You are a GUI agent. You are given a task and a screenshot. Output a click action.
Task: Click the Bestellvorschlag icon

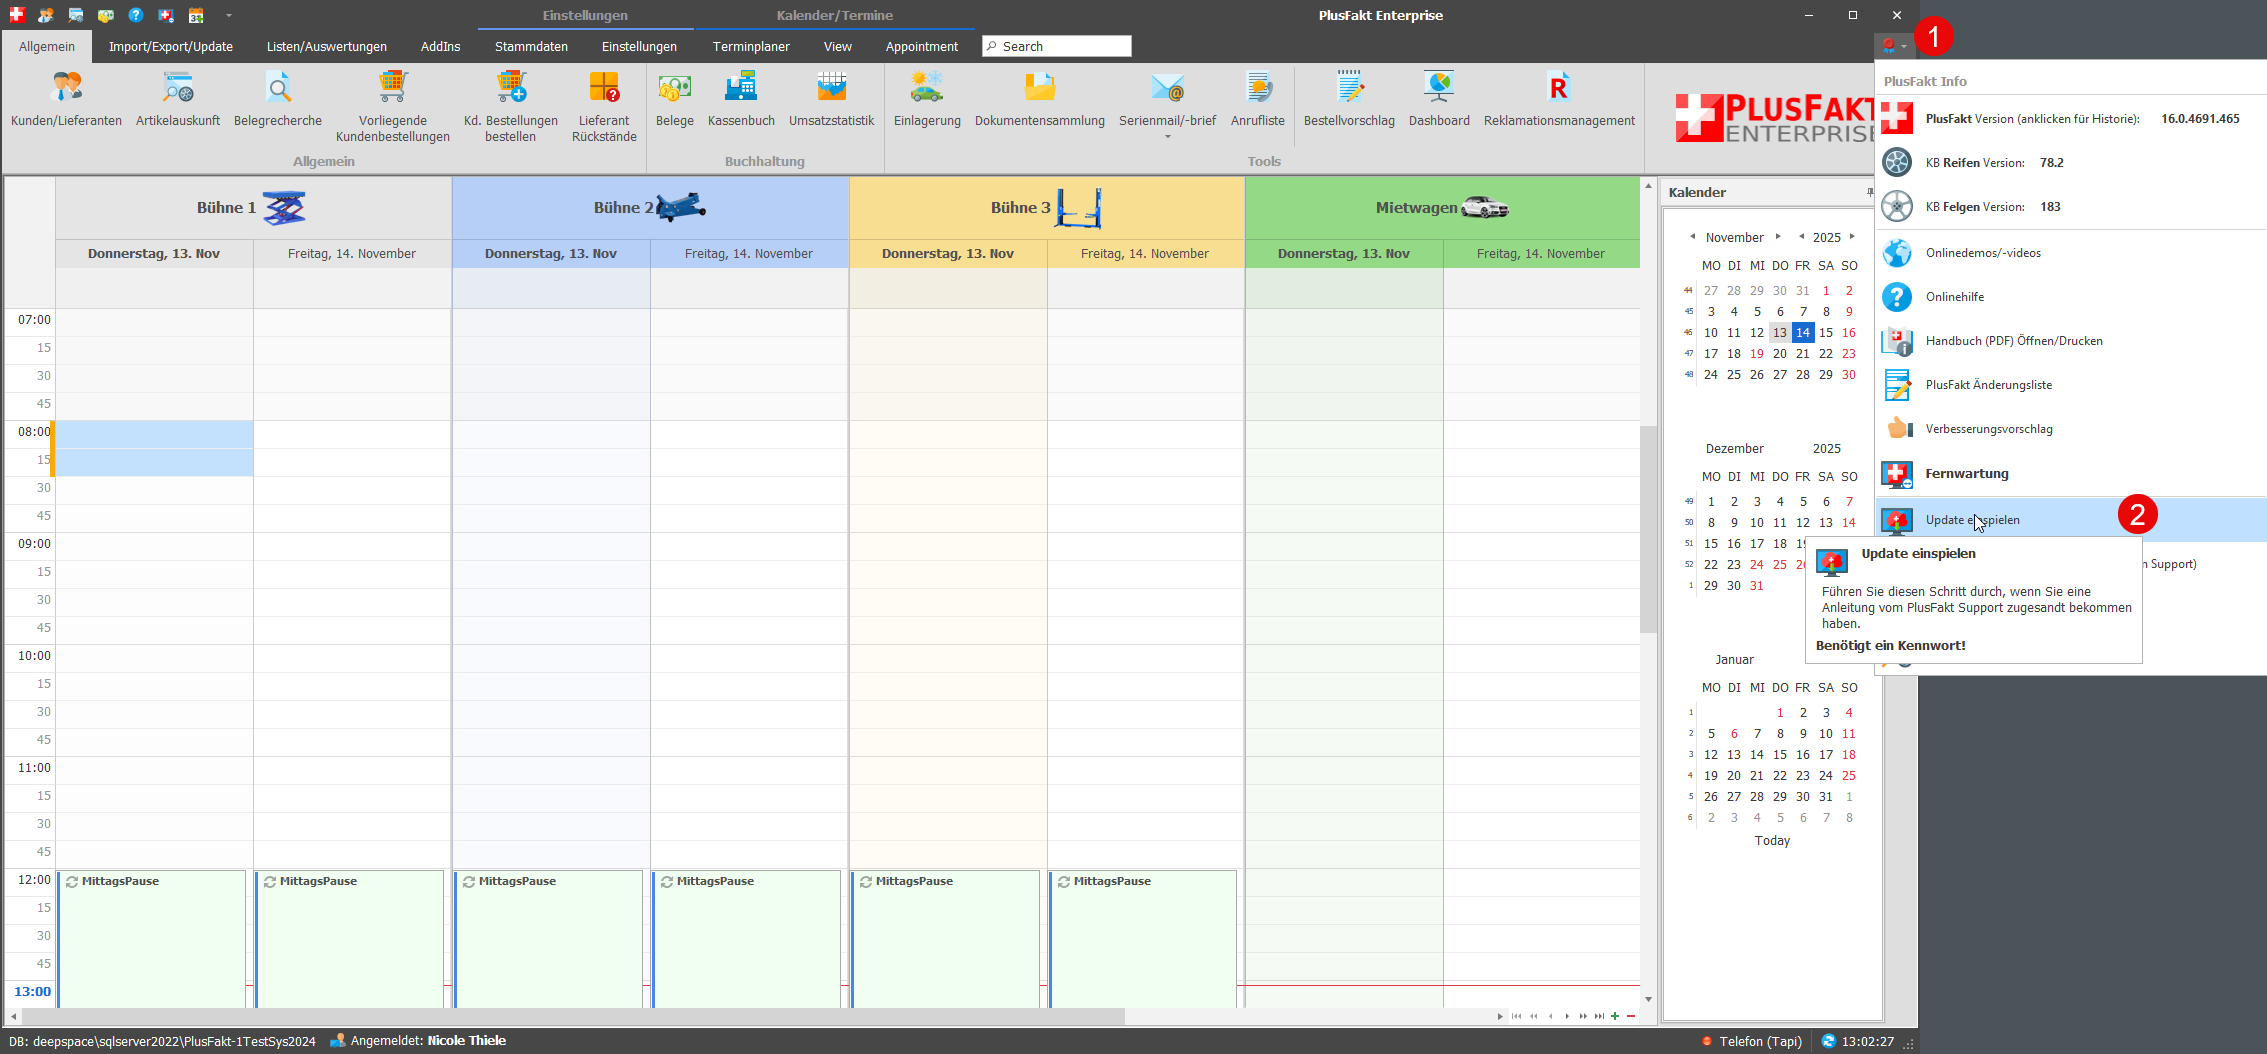pos(1349,99)
